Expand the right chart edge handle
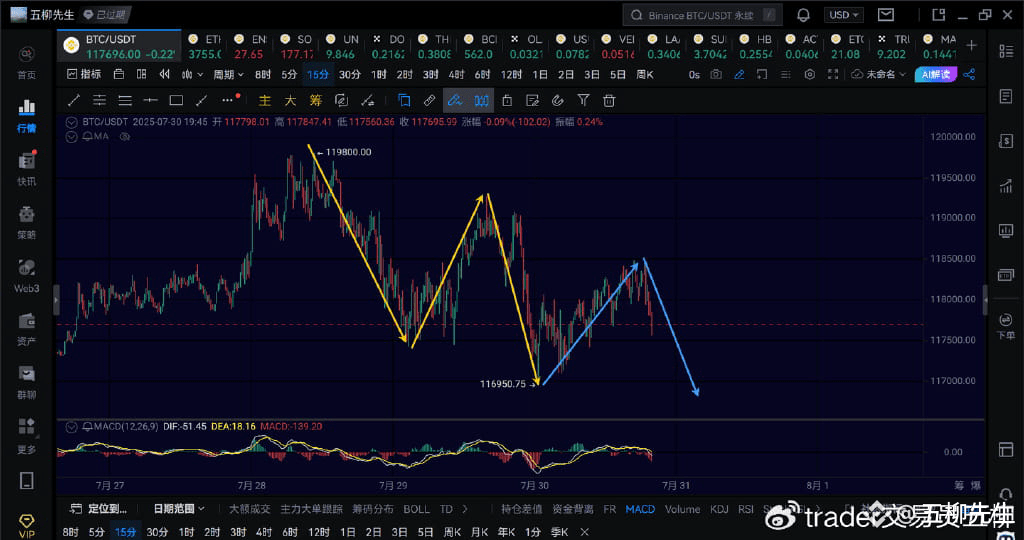Image resolution: width=1024 pixels, height=540 pixels. point(985,300)
